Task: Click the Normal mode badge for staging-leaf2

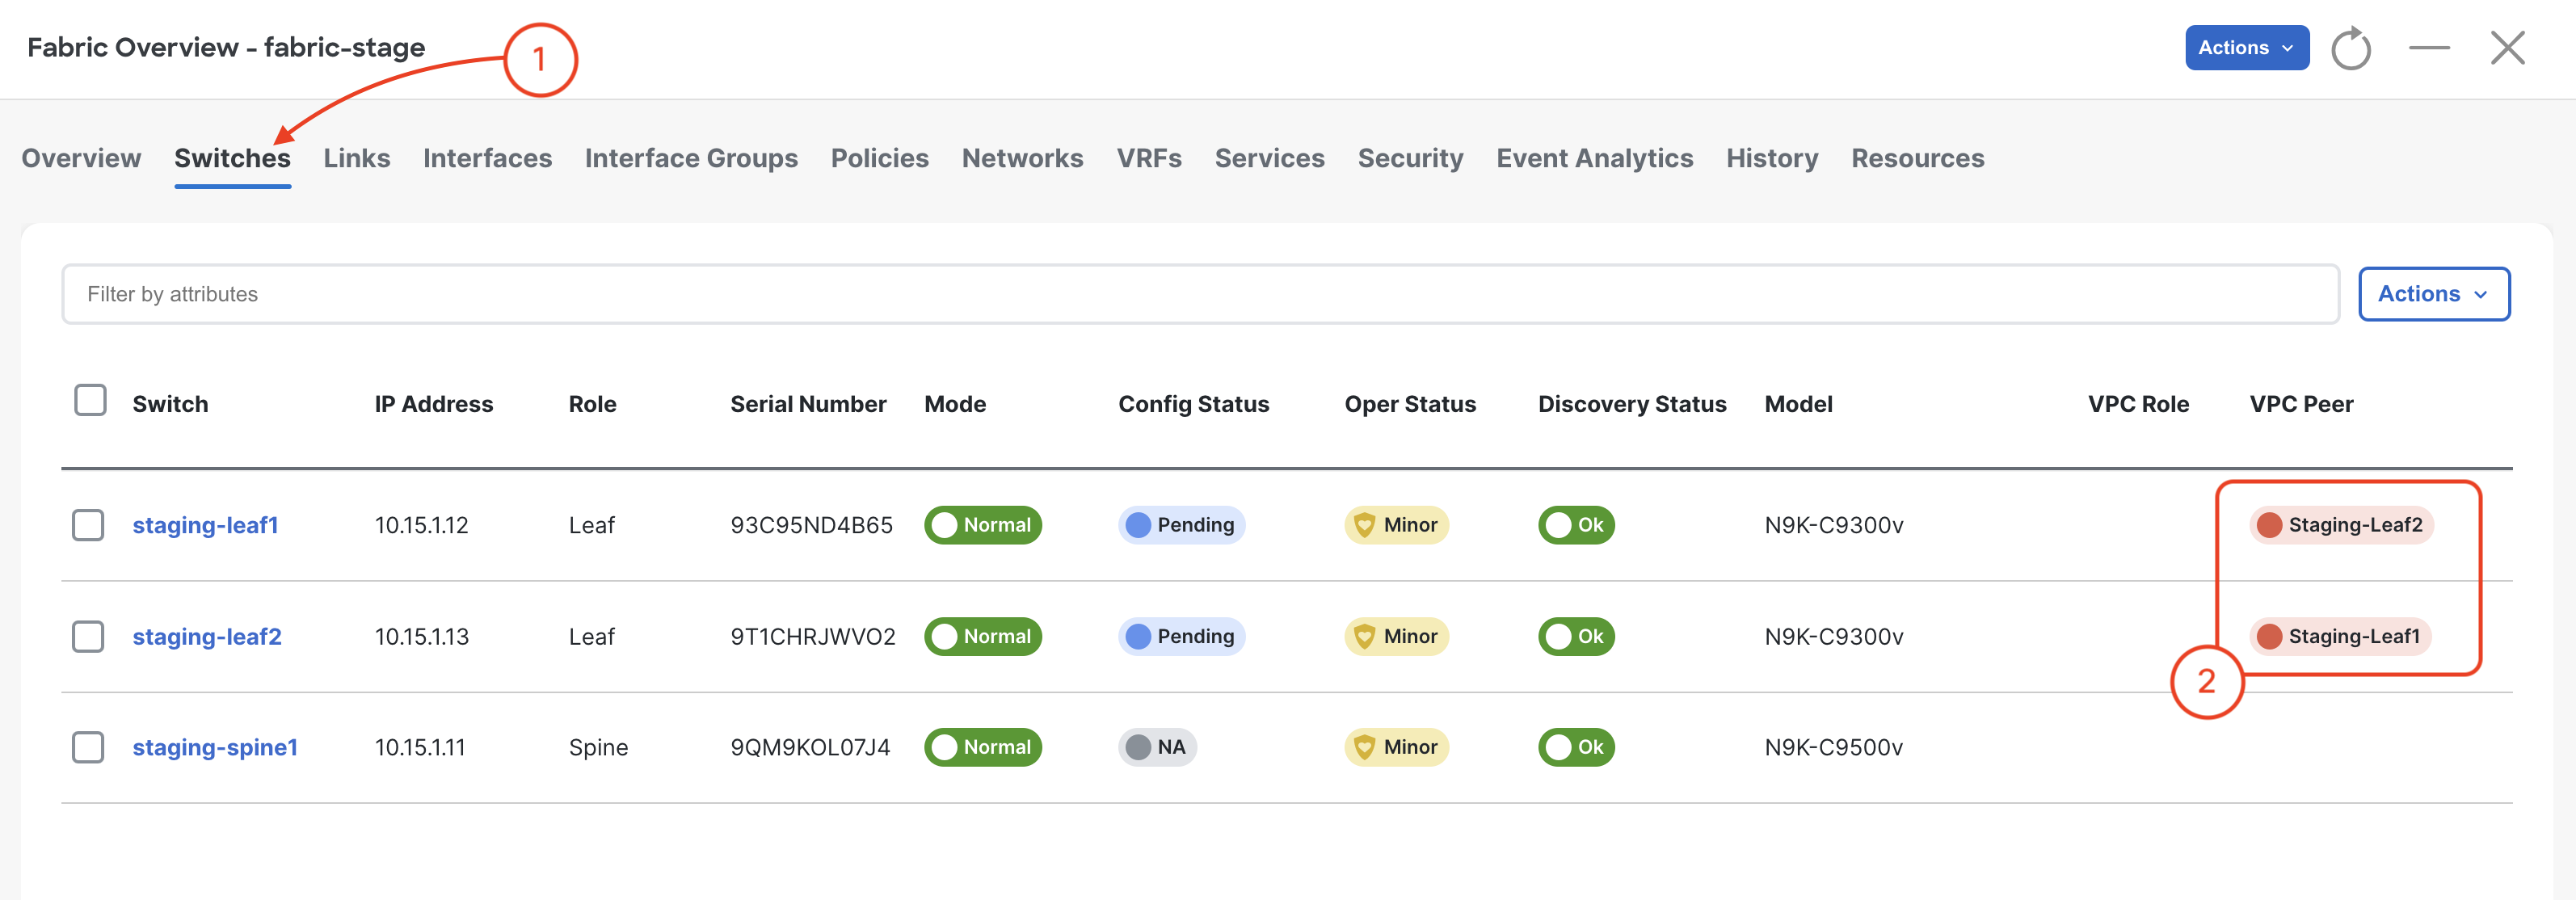Action: pyautogui.click(x=983, y=636)
